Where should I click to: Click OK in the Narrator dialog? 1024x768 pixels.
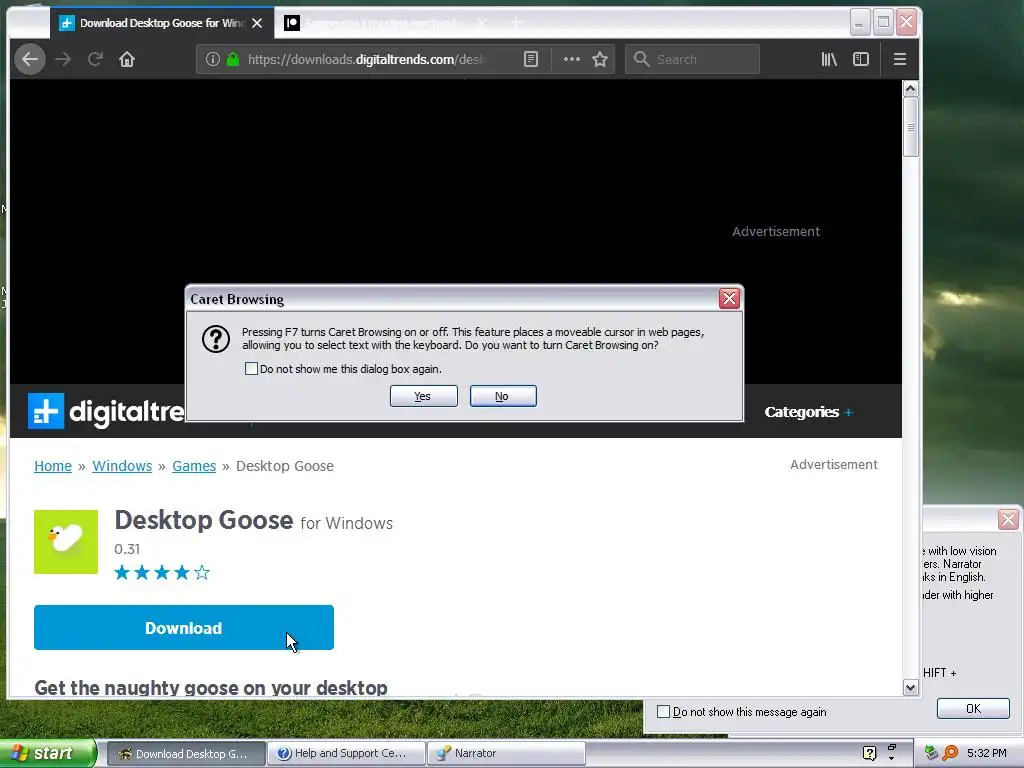pyautogui.click(x=973, y=709)
